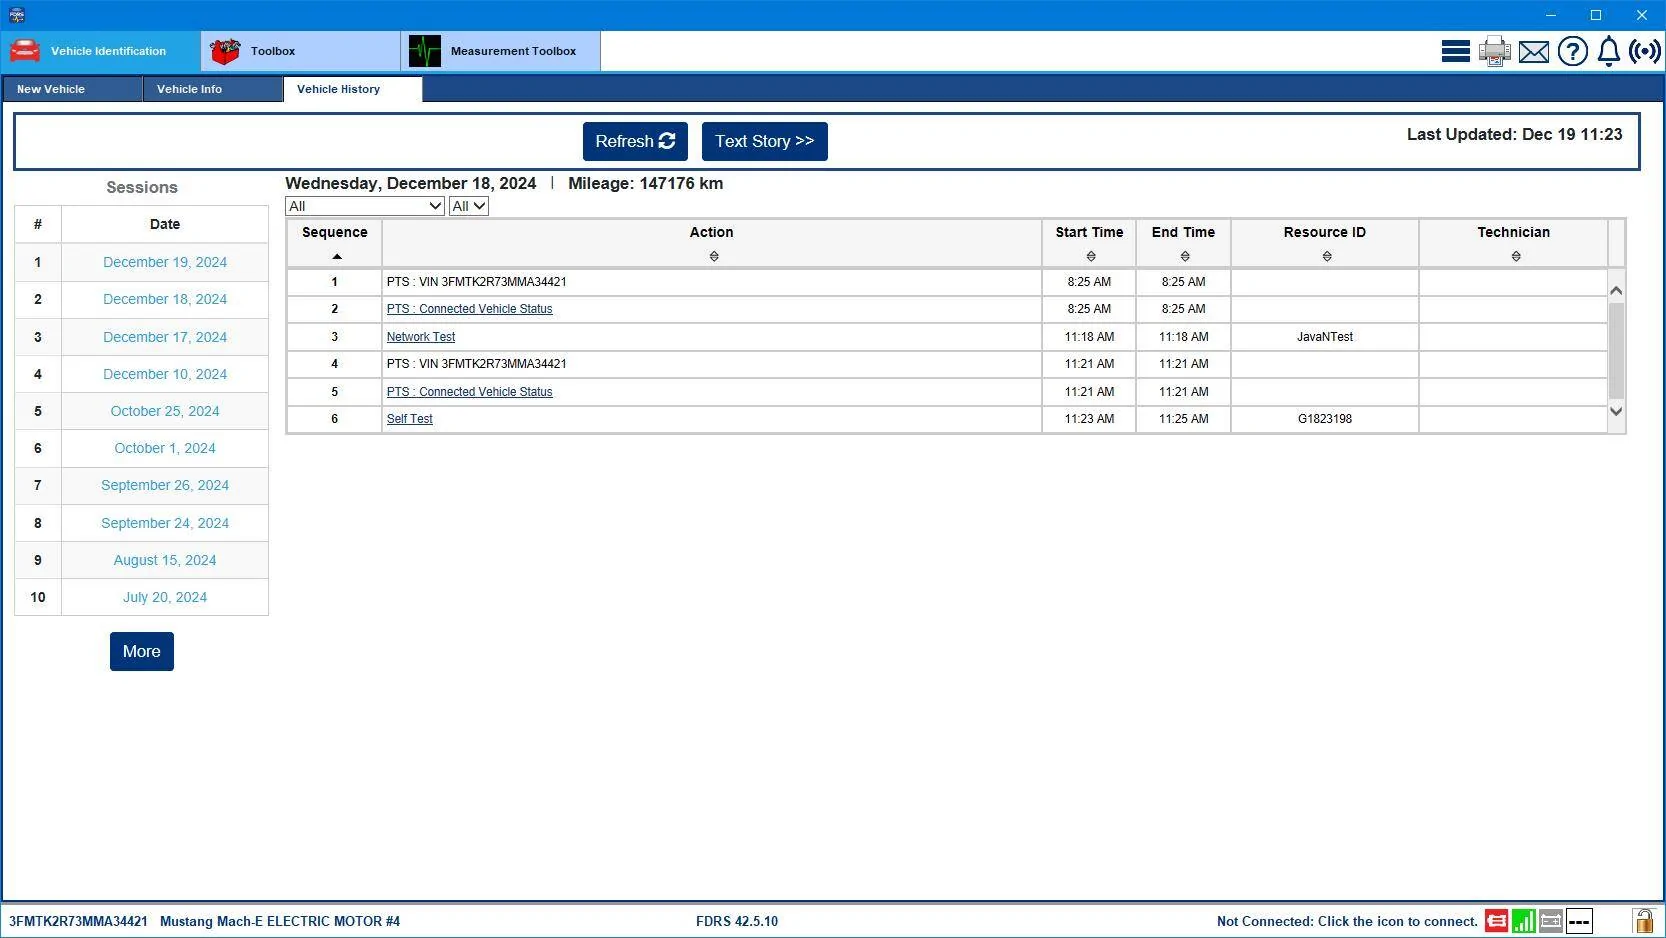Click the More sessions button
Viewport: 1666px width, 938px height.
click(x=142, y=651)
